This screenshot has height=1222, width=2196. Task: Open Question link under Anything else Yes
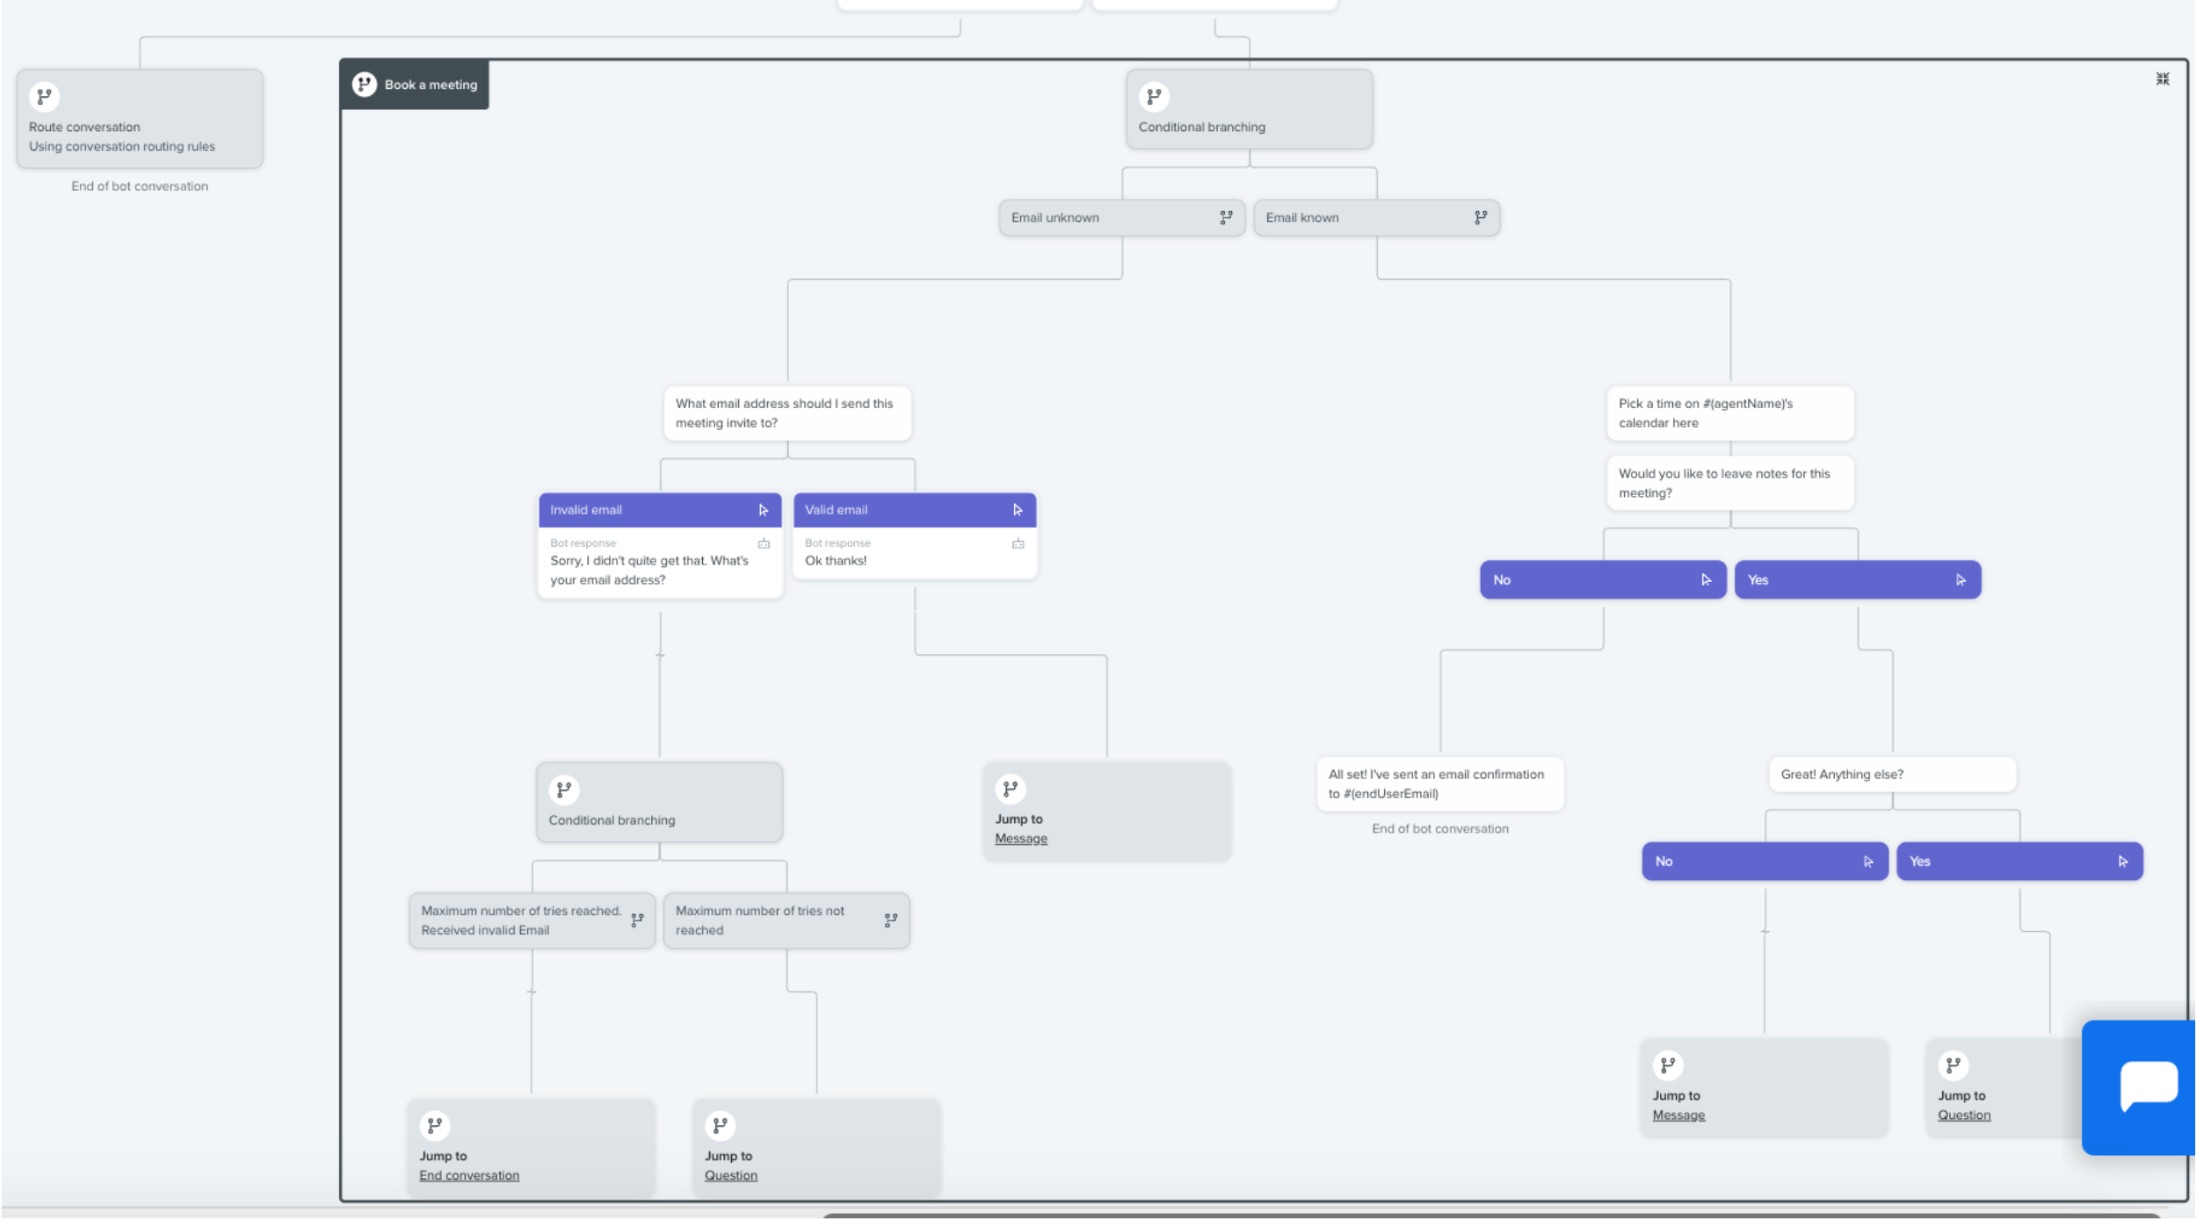[x=1964, y=1116]
